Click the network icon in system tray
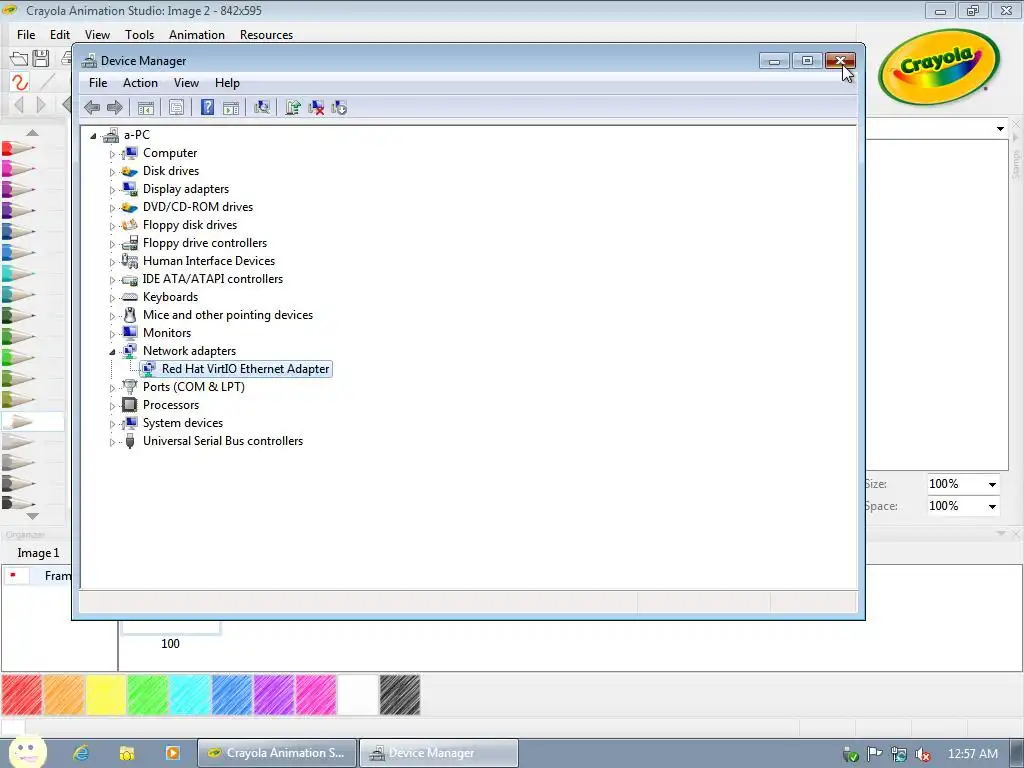Screen dimensions: 1024x768 [899, 755]
